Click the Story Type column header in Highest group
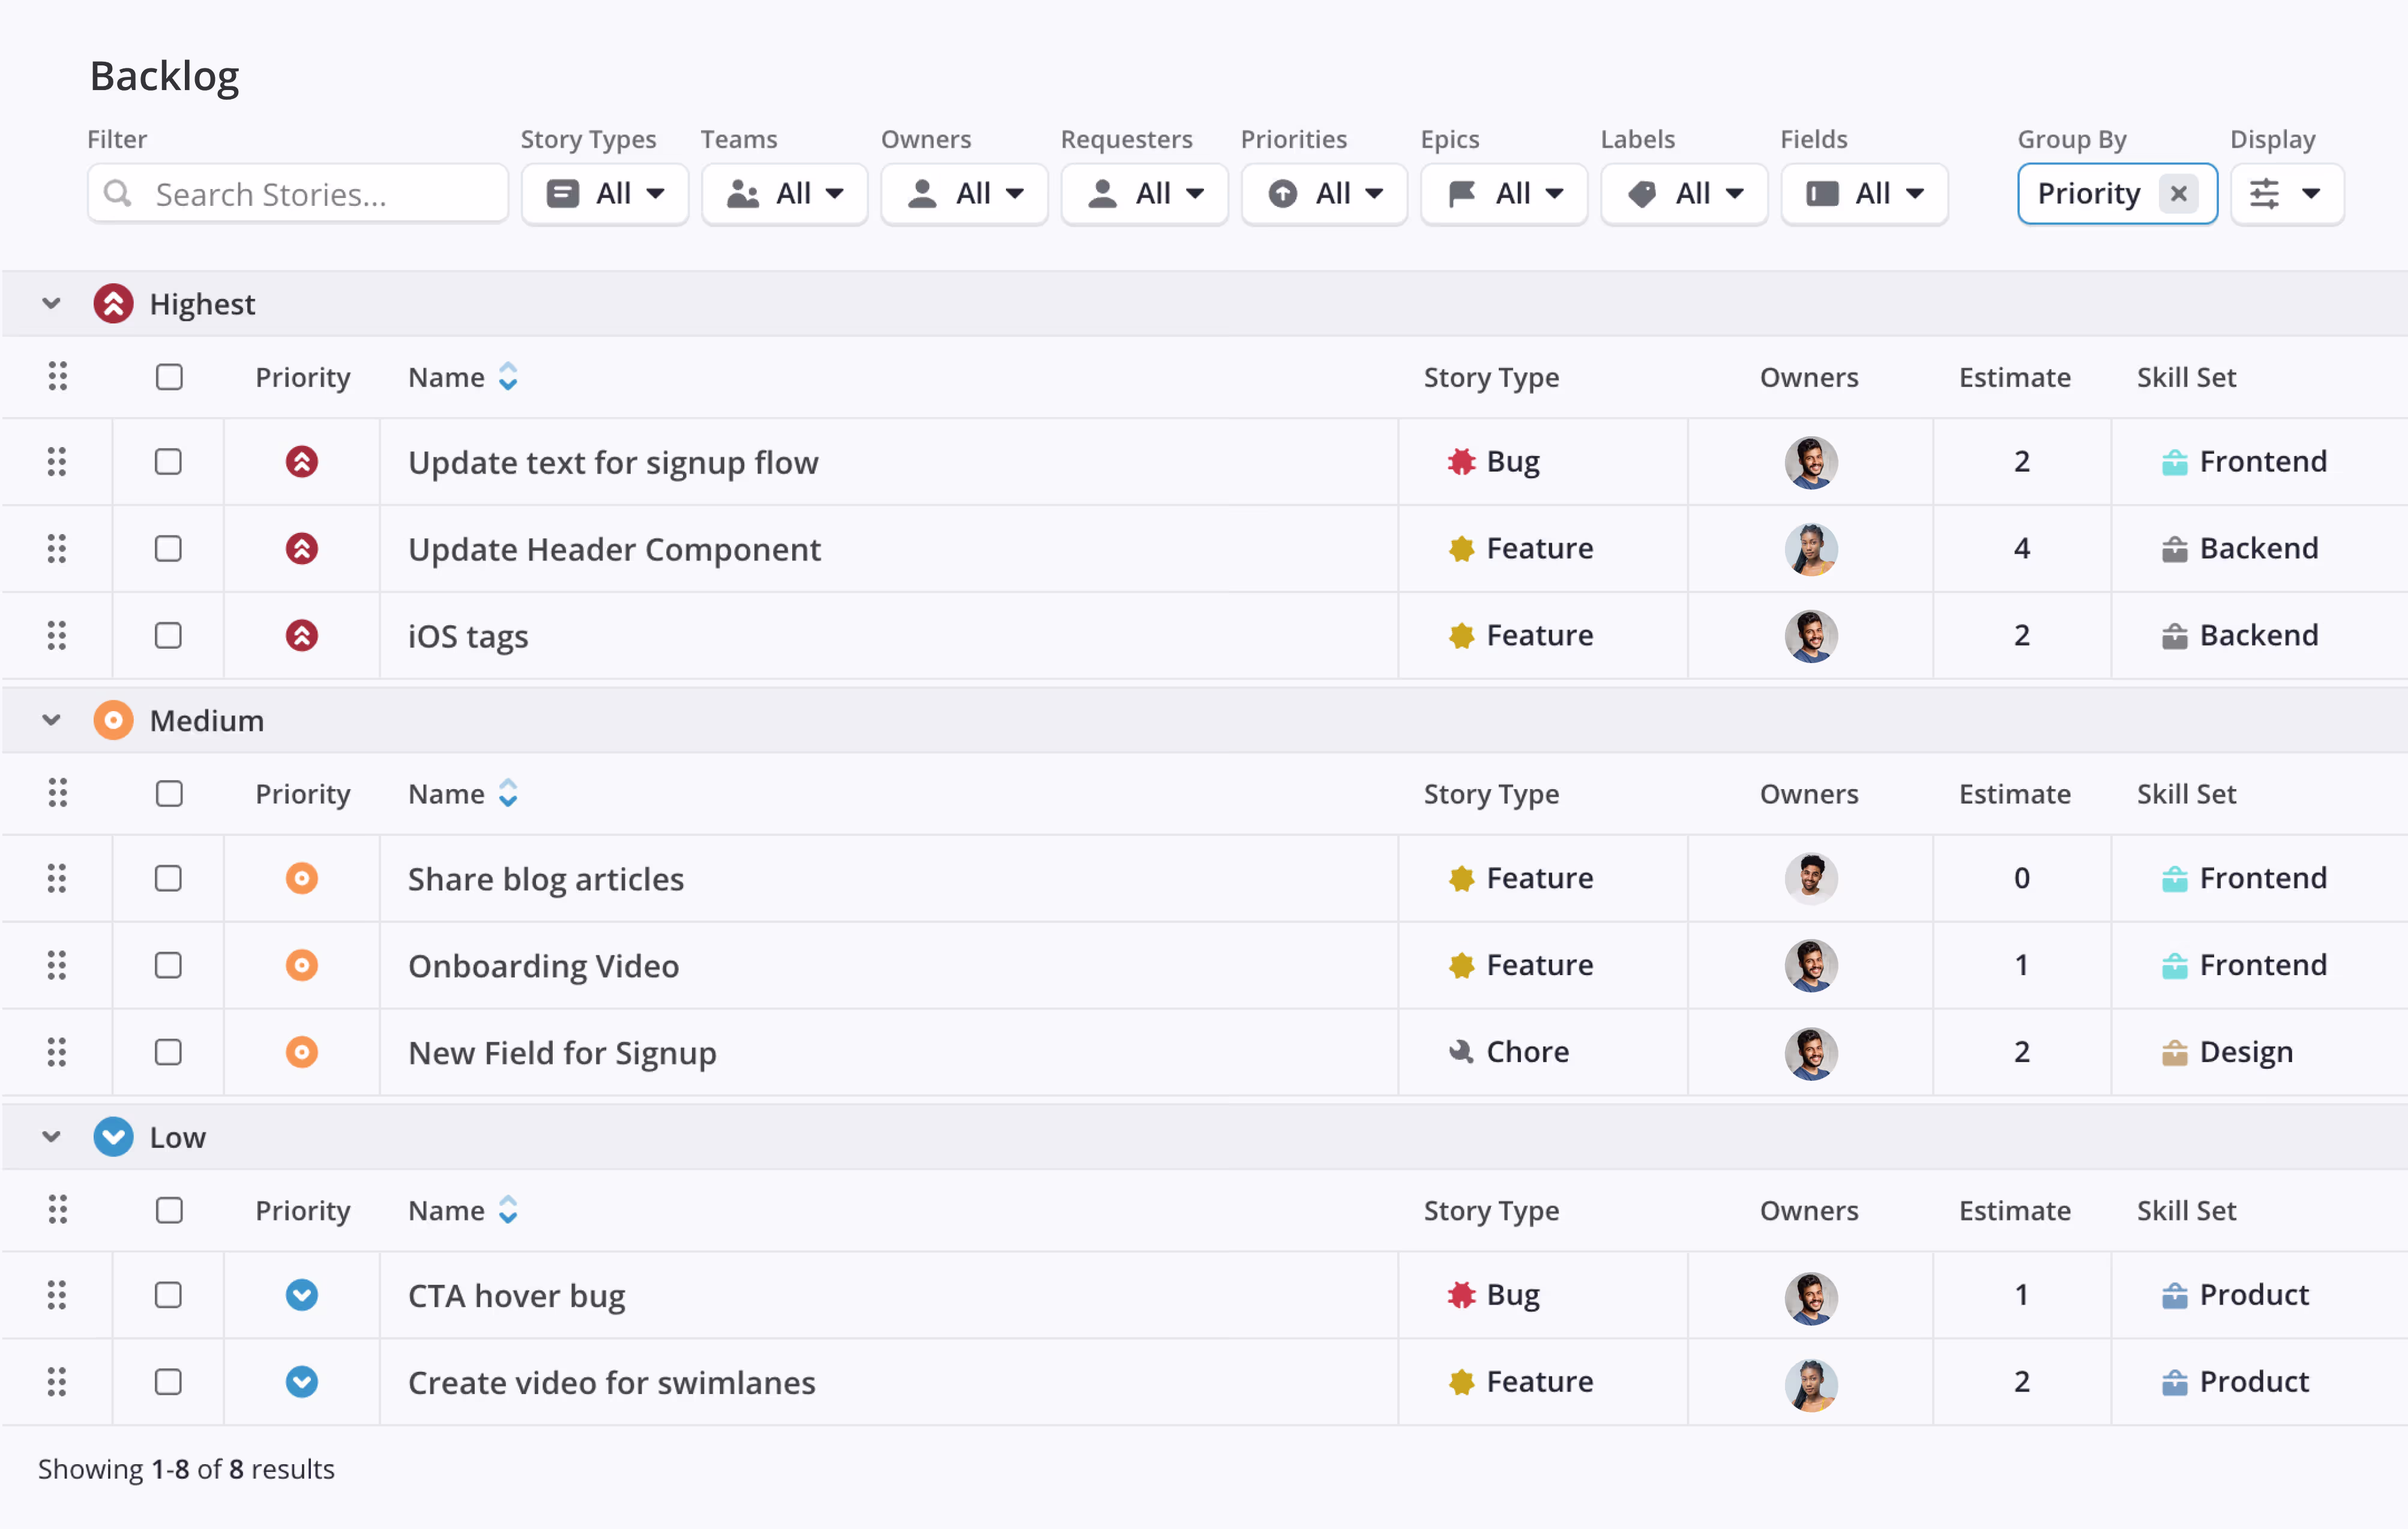The width and height of the screenshot is (2408, 1529). (x=1491, y=378)
